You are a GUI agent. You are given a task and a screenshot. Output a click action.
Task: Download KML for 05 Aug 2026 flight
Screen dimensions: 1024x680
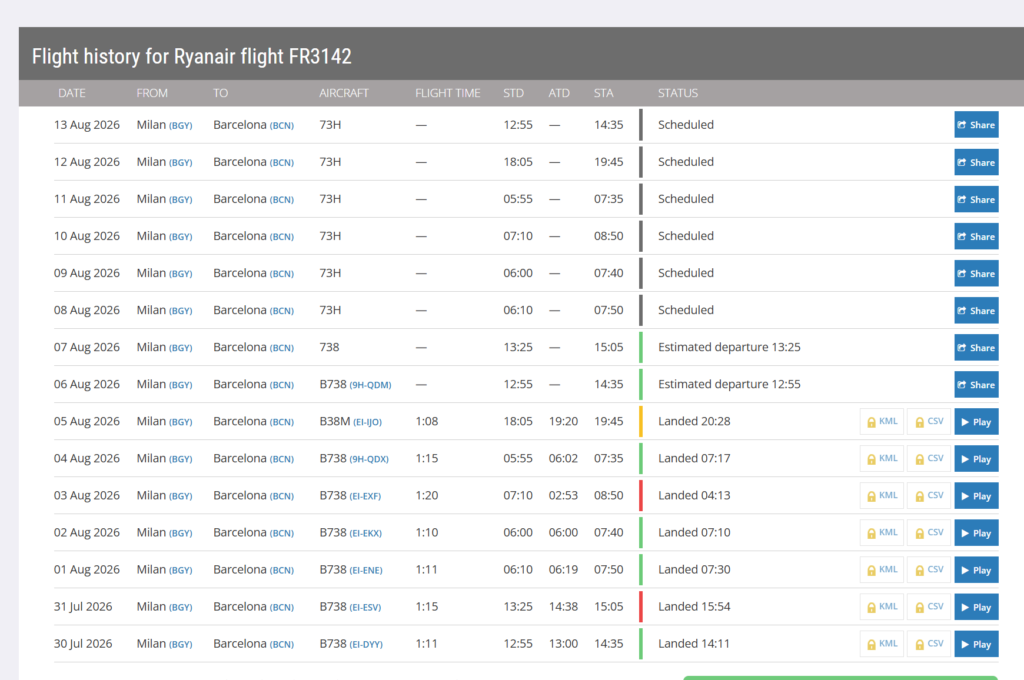pyautogui.click(x=882, y=422)
